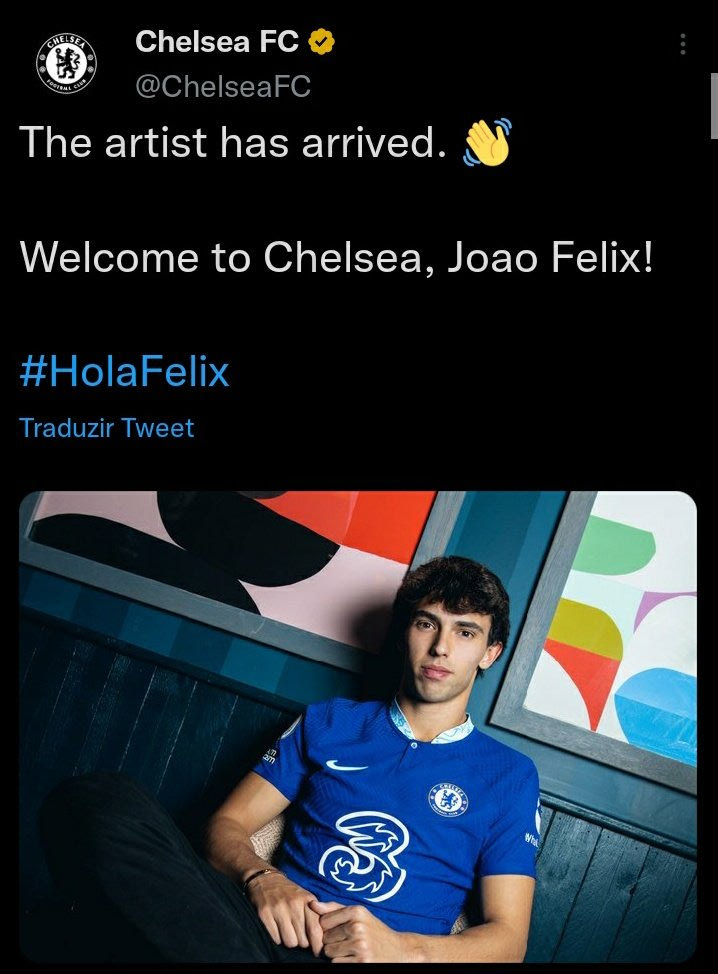Click the Chelsea FC display name

[x=217, y=42]
